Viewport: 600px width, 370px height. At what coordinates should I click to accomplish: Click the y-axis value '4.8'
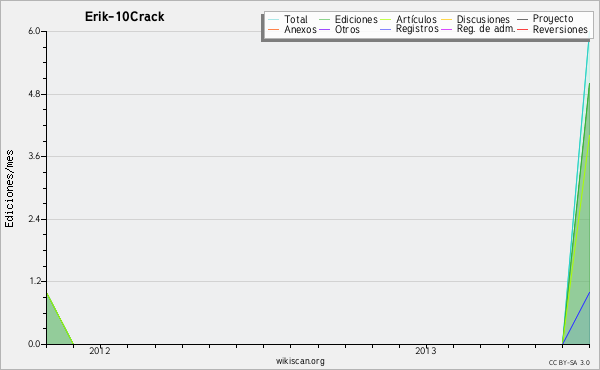(34, 94)
